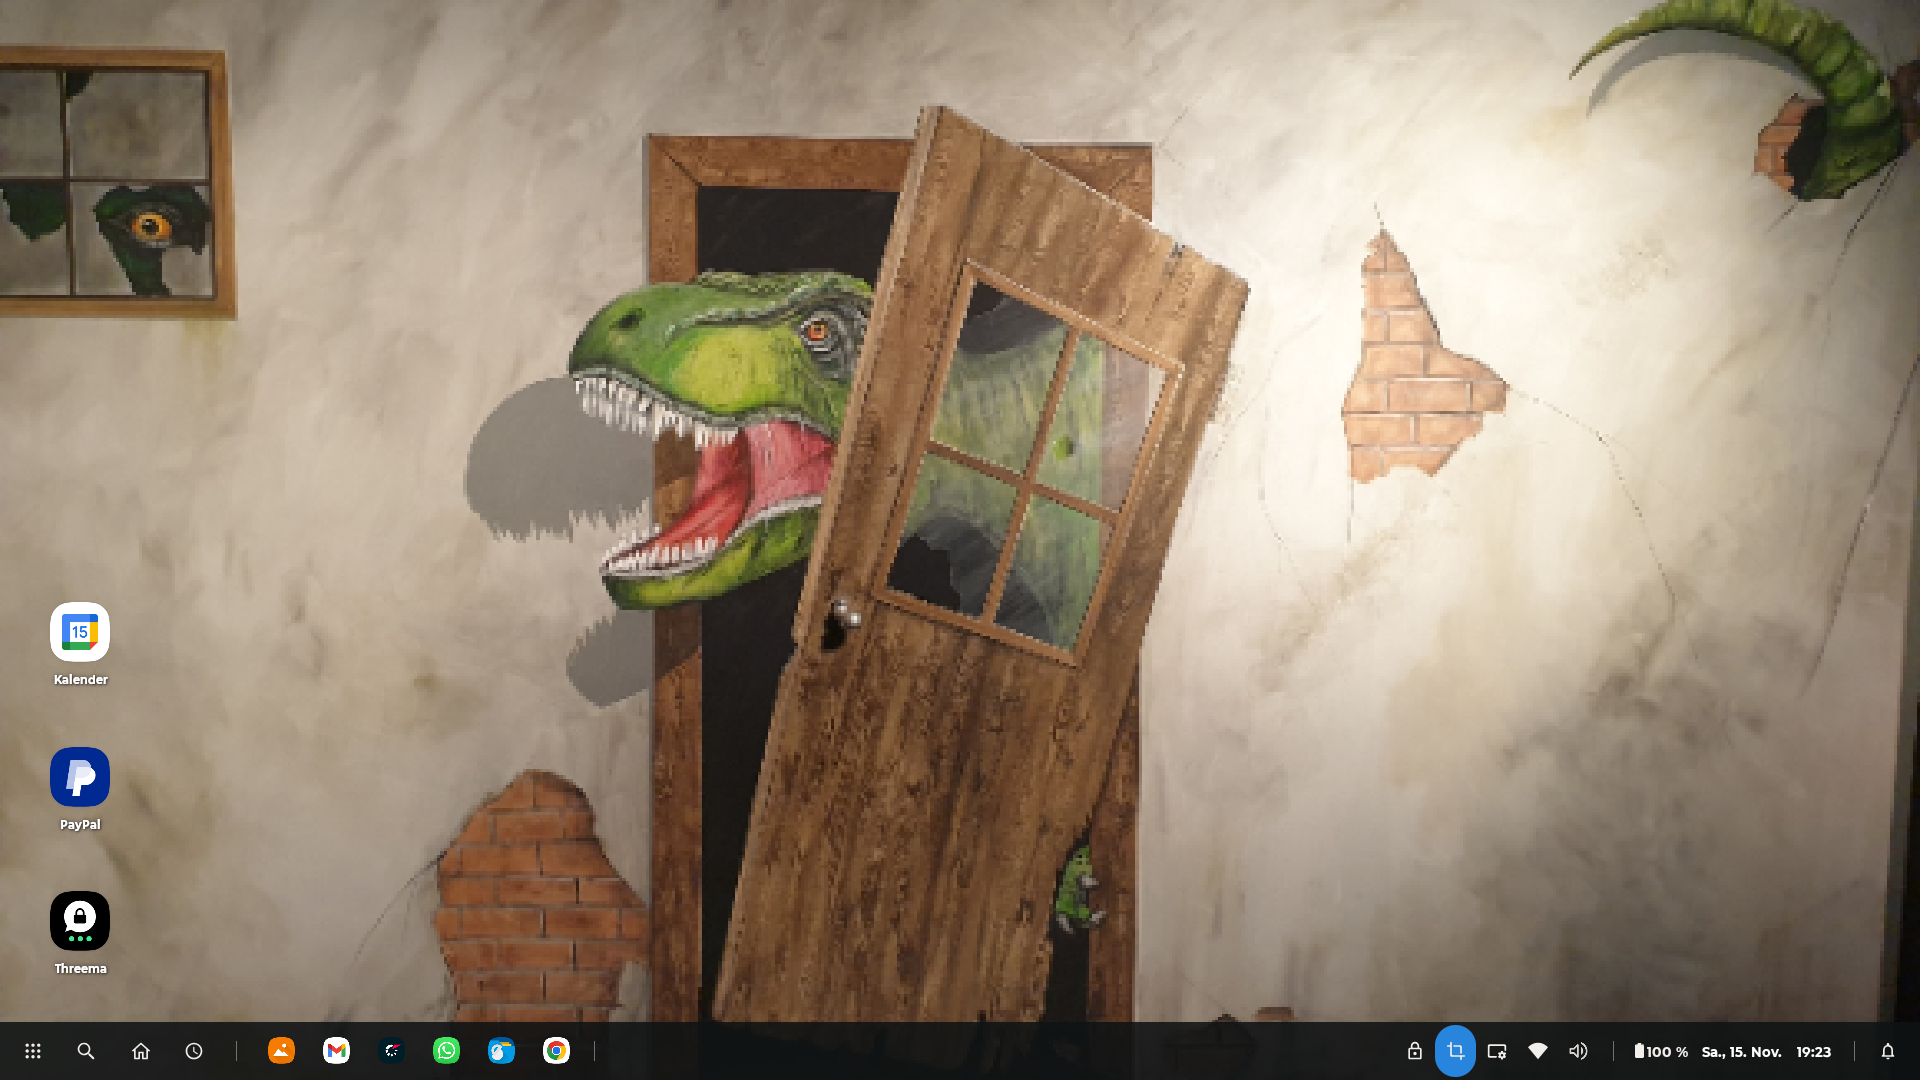1920x1080 pixels.
Task: Show recent apps via clock icon
Action: click(194, 1051)
